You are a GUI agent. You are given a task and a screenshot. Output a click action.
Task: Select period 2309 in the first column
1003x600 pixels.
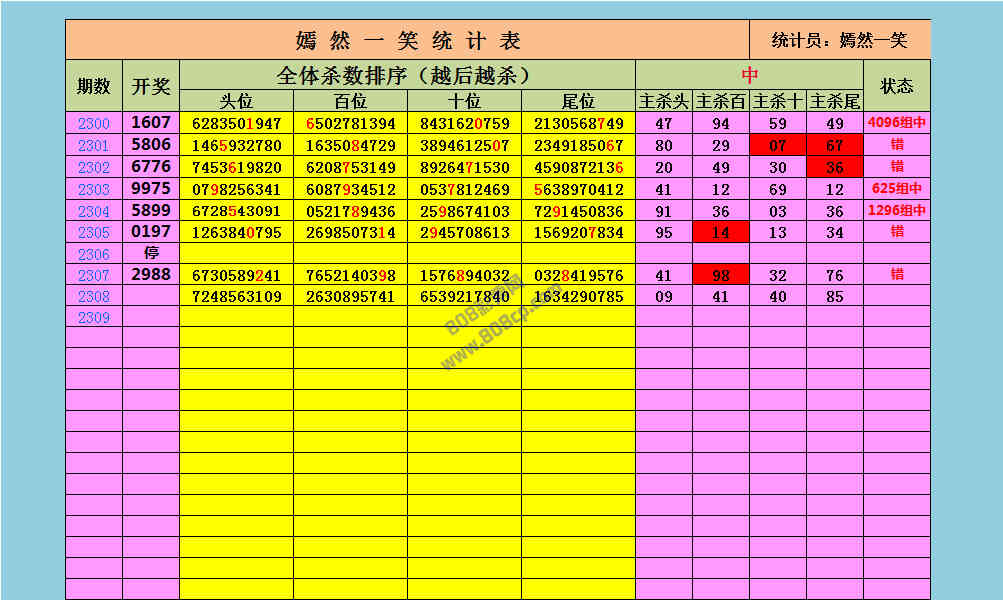click(94, 318)
